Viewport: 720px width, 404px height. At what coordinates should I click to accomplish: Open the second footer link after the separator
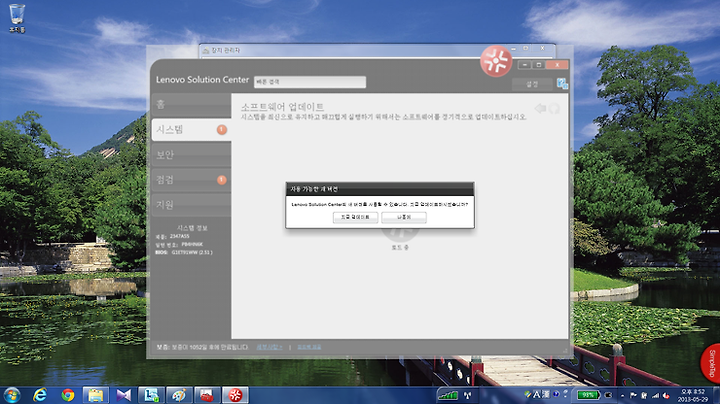[x=309, y=347]
